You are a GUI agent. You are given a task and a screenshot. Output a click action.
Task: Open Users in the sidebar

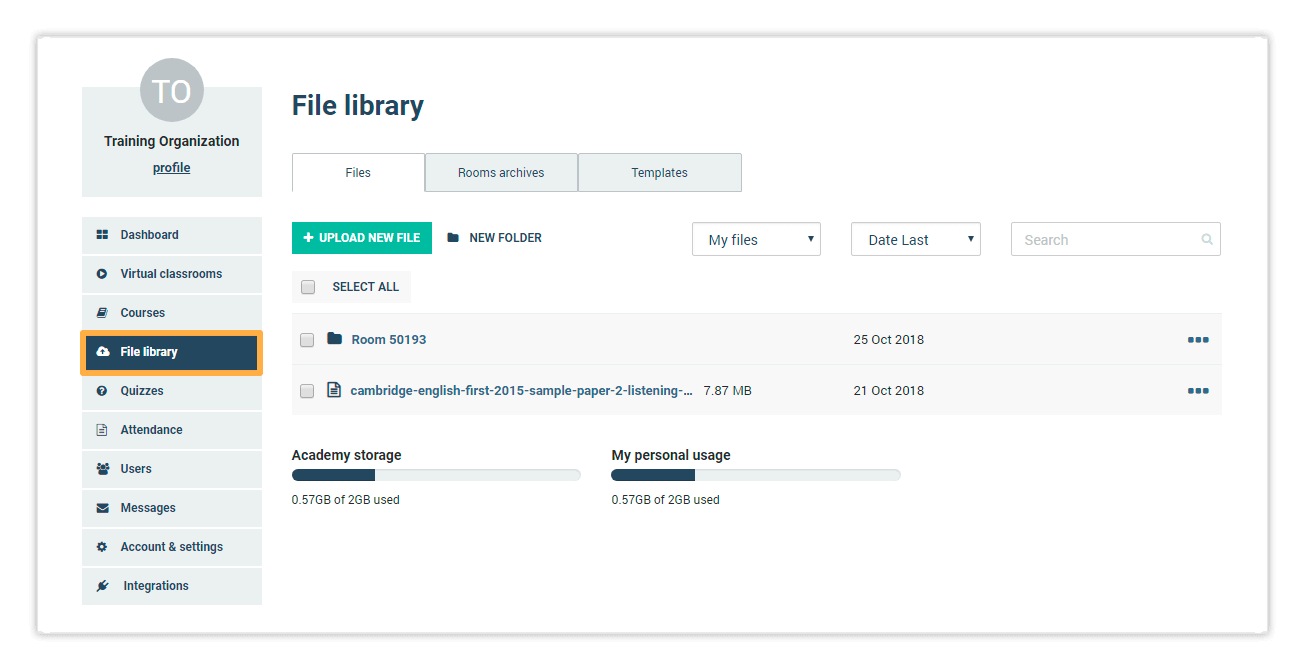coord(172,469)
